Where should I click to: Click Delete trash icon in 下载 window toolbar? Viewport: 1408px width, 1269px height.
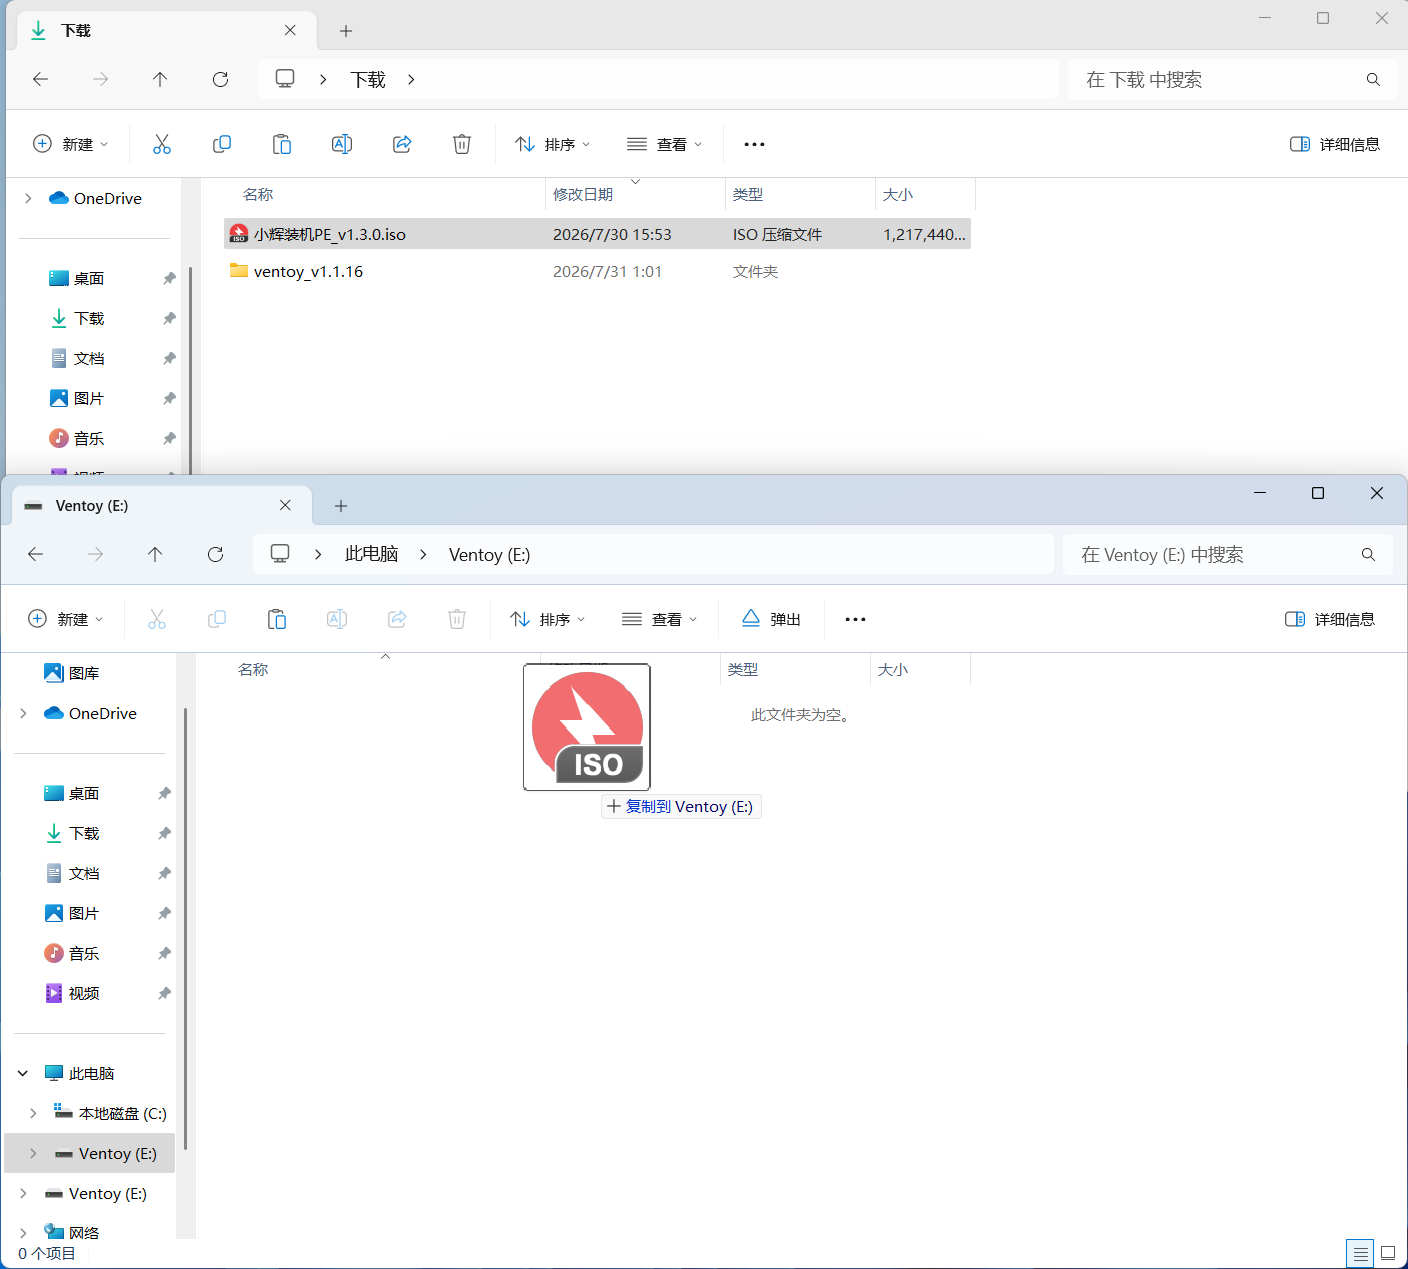pyautogui.click(x=462, y=144)
